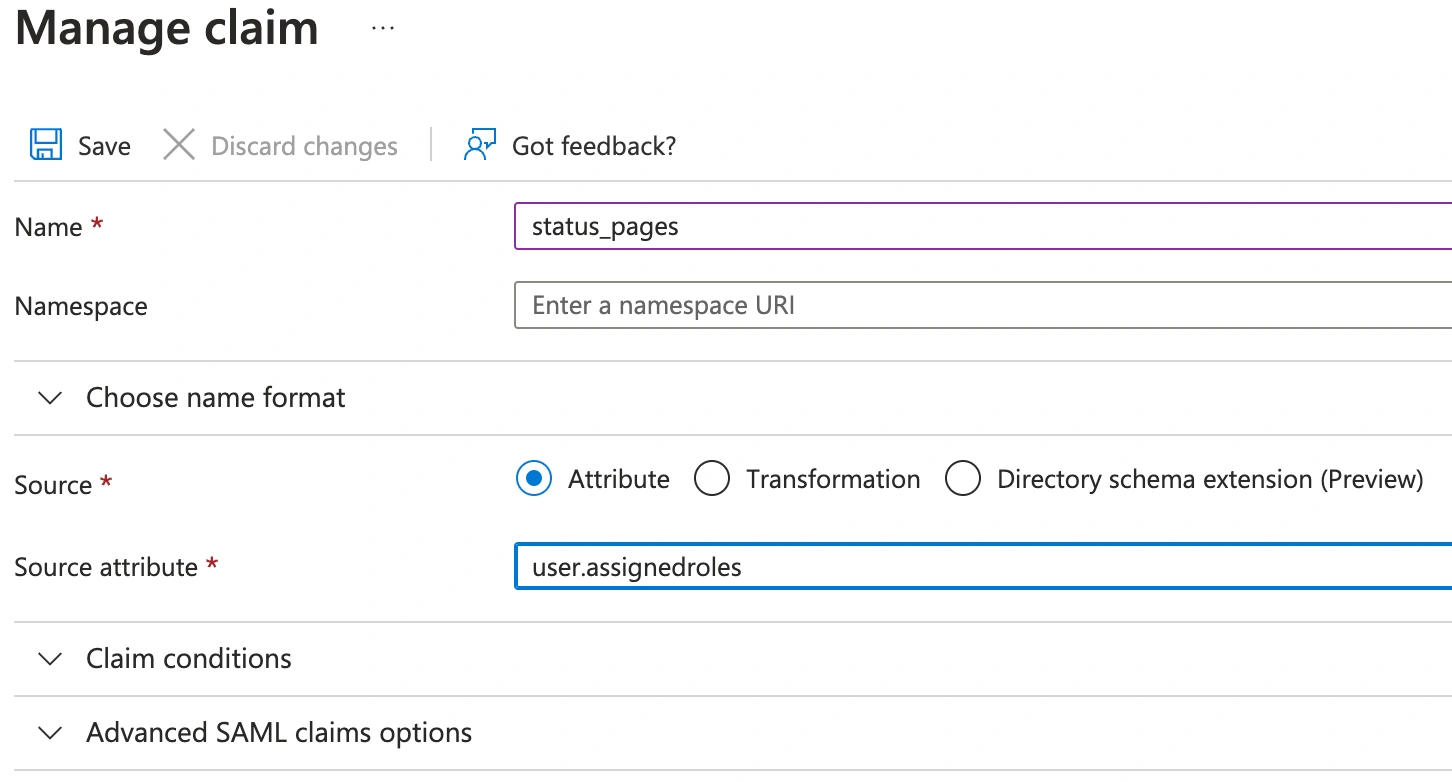Click the Choose name format chevron arrow
Image resolution: width=1452 pixels, height=782 pixels.
pos(49,398)
